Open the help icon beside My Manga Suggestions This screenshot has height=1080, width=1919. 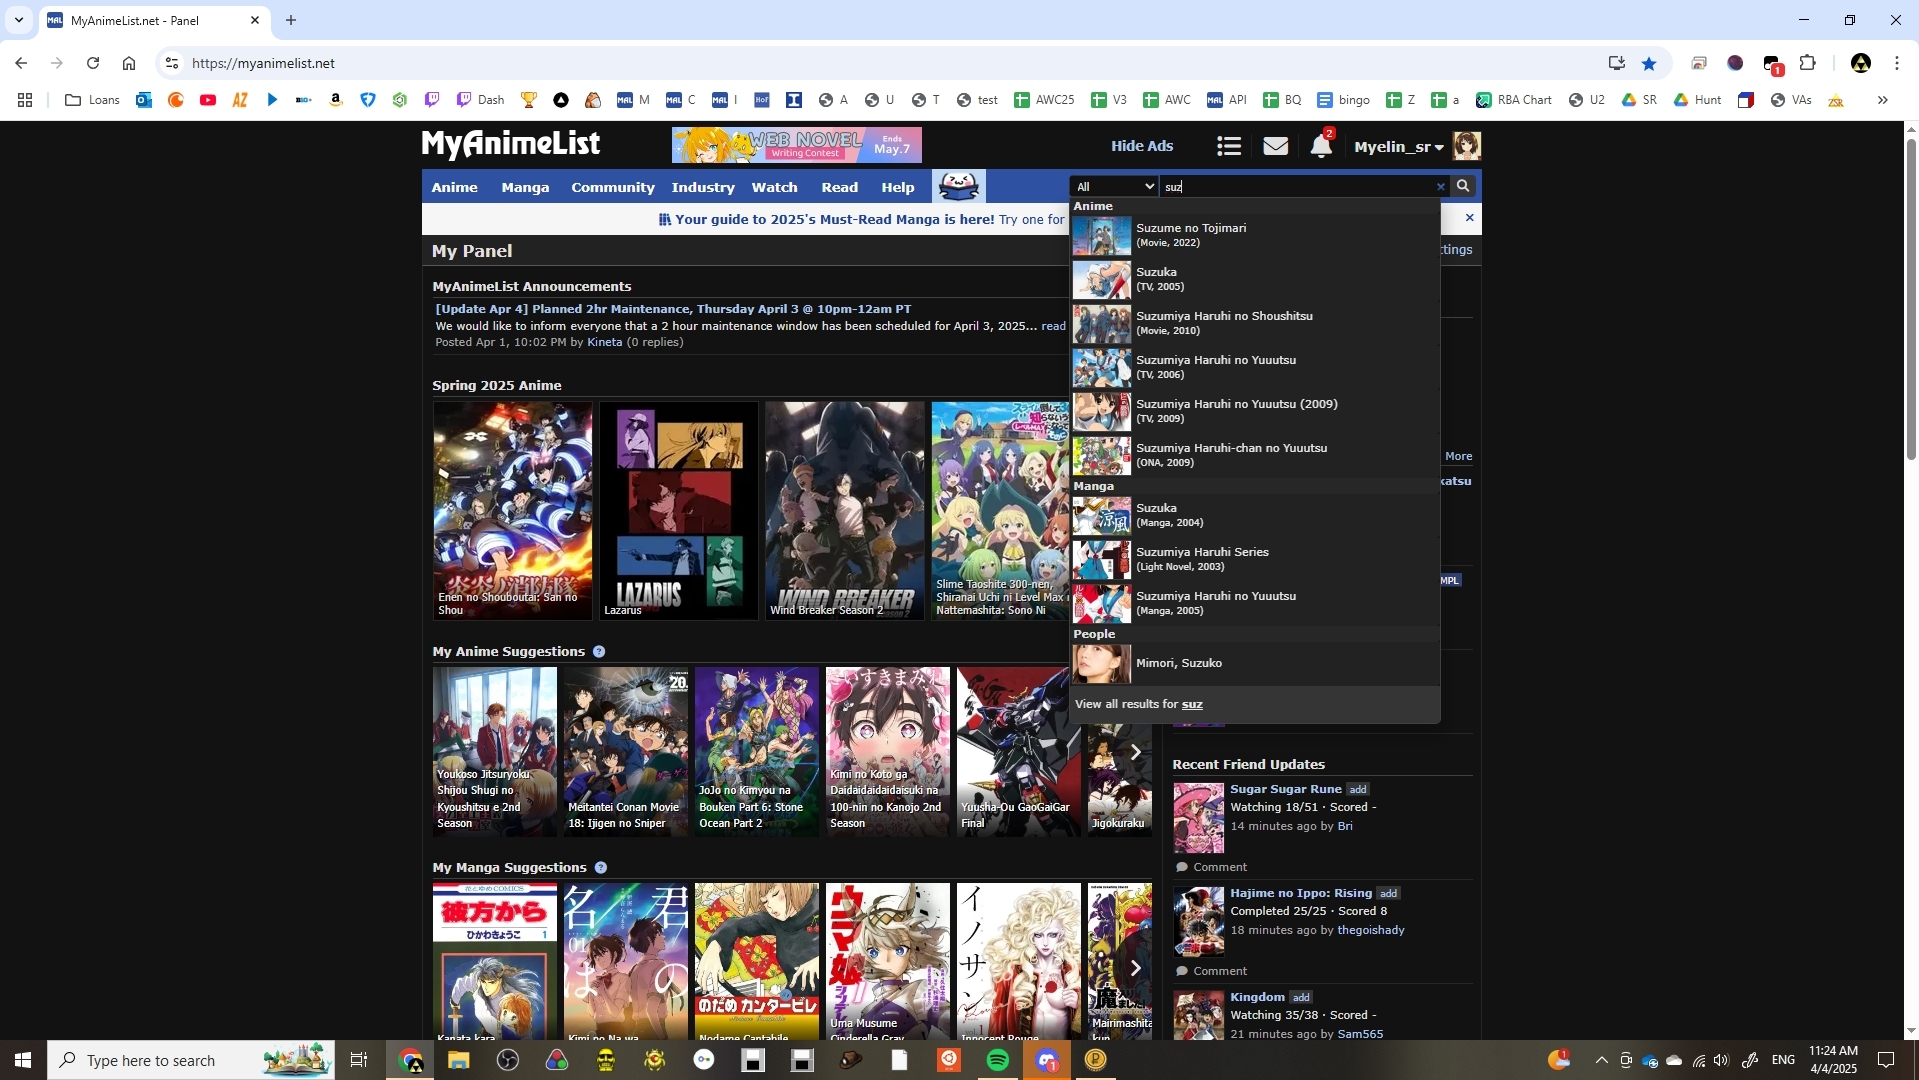(x=601, y=868)
